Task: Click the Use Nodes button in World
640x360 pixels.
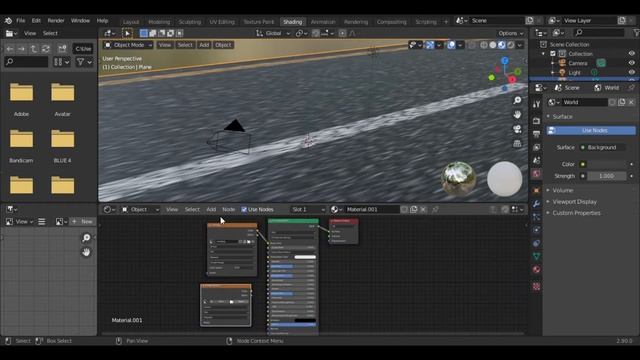Action: click(591, 130)
